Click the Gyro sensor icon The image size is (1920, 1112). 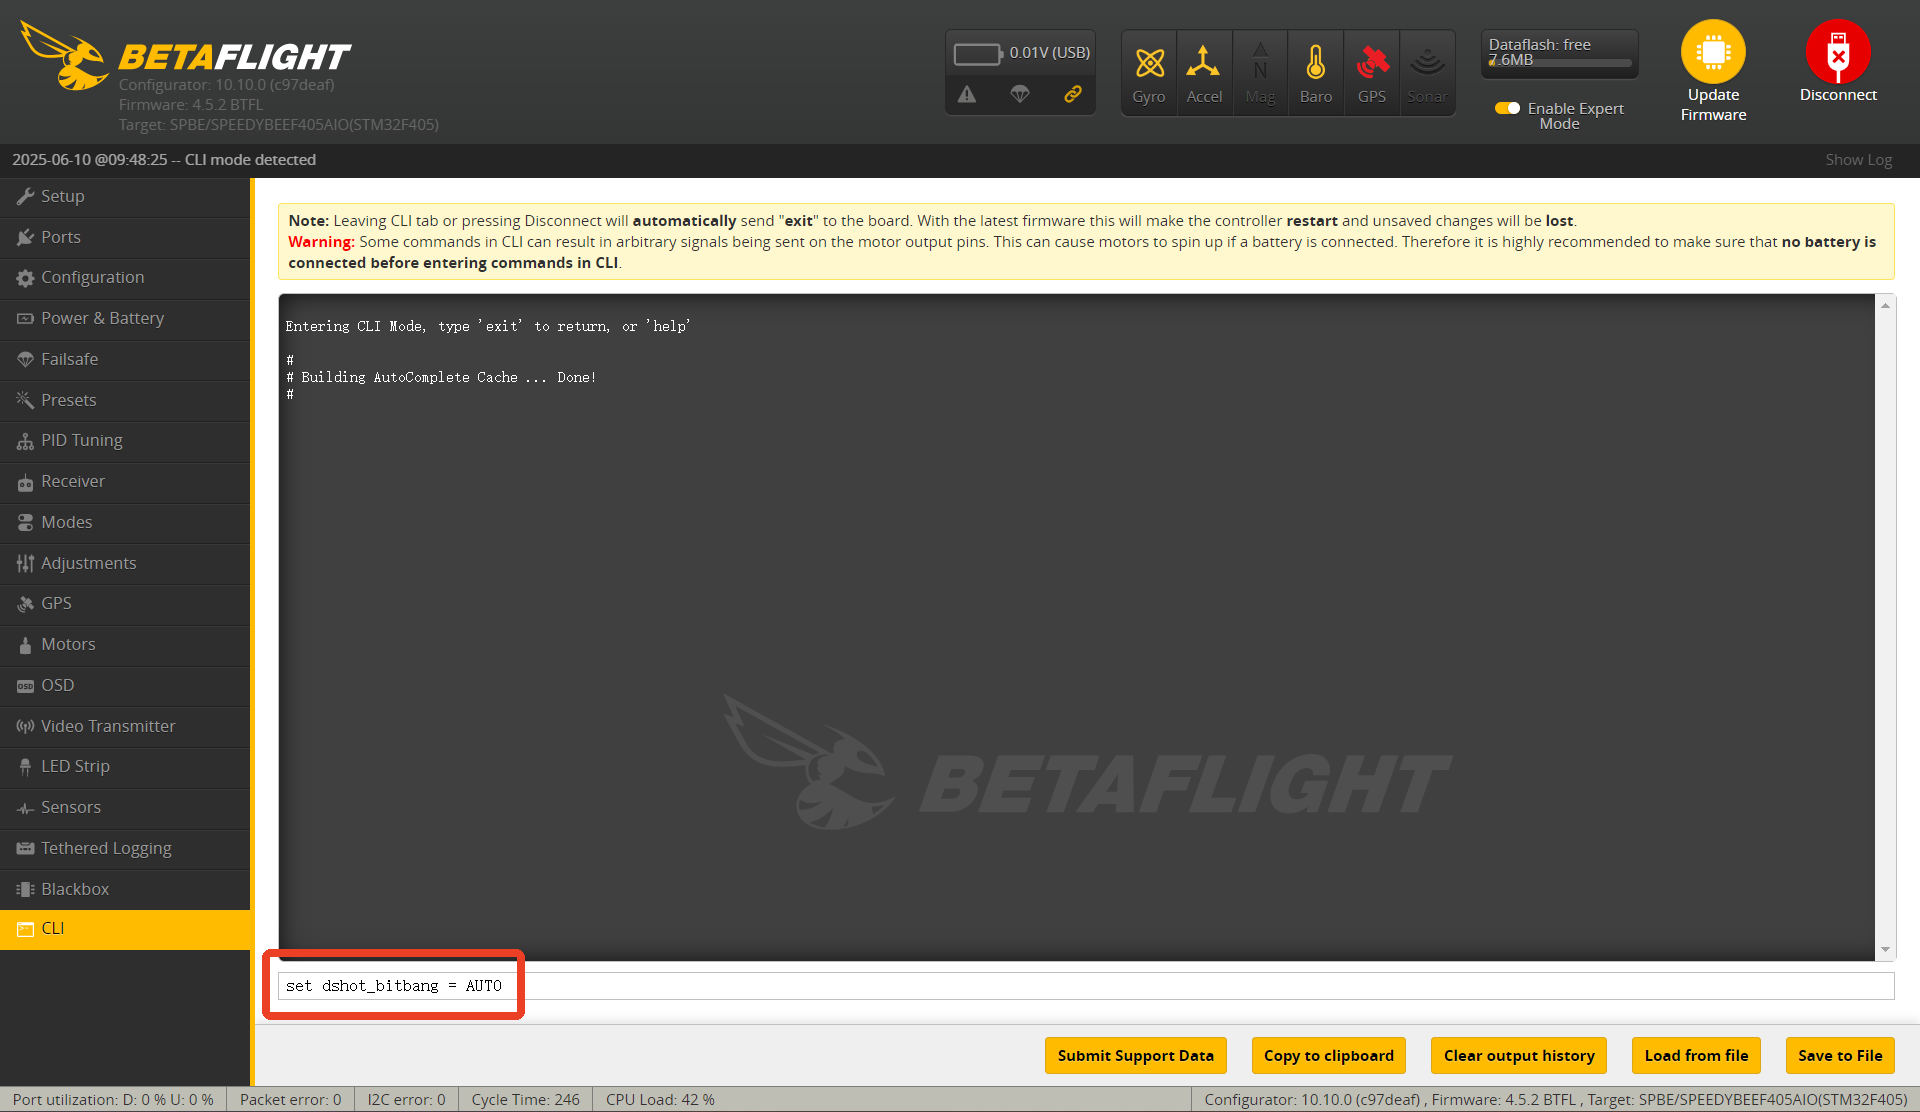point(1149,64)
